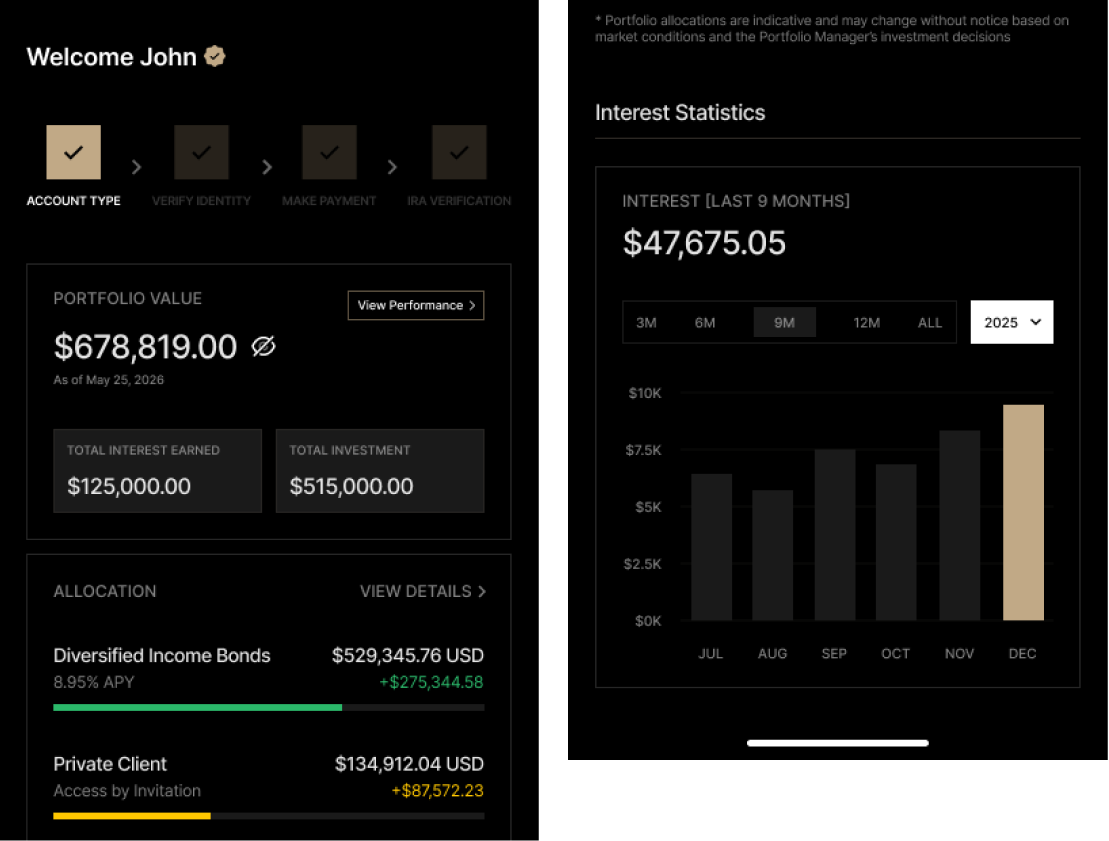Select the JUL bar in interest chart

pyautogui.click(x=712, y=547)
